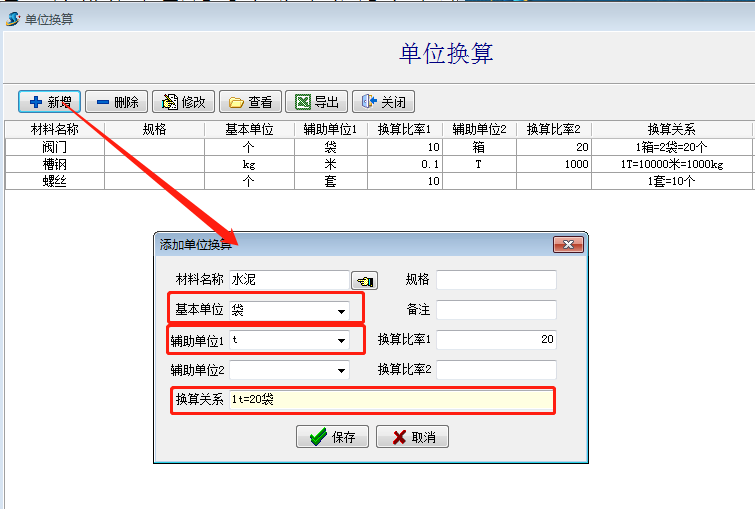Expand the 辅助单位1 dropdown
The image size is (755, 509).
coord(341,341)
